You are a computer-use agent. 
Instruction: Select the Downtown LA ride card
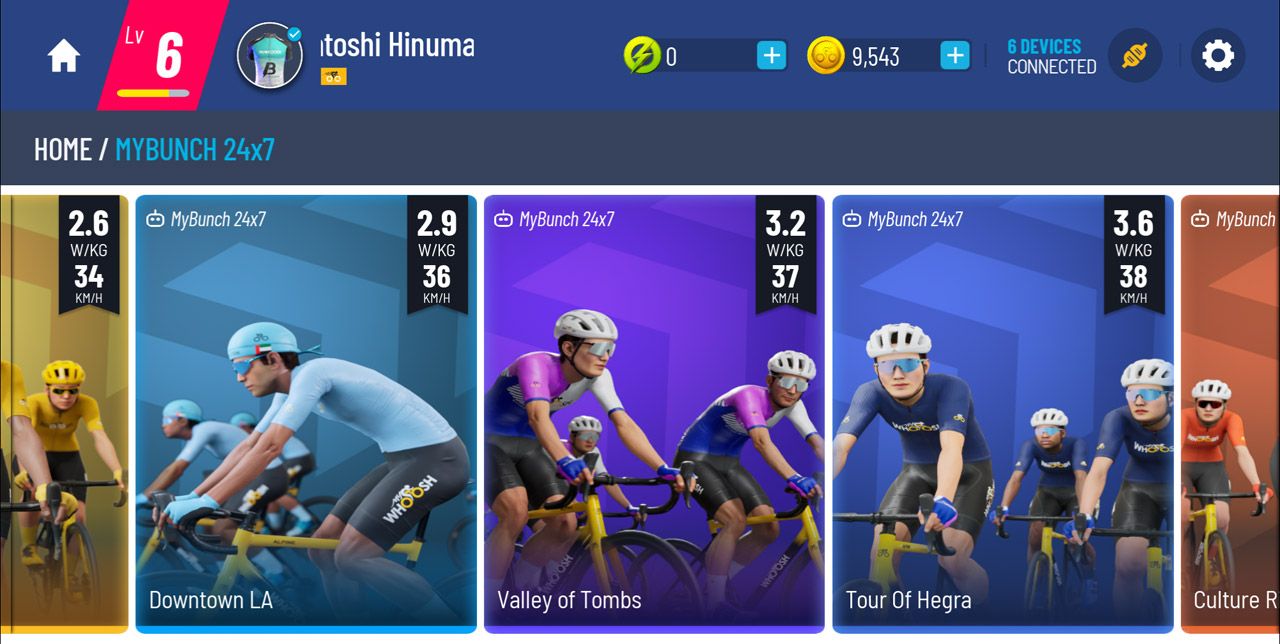[x=306, y=414]
